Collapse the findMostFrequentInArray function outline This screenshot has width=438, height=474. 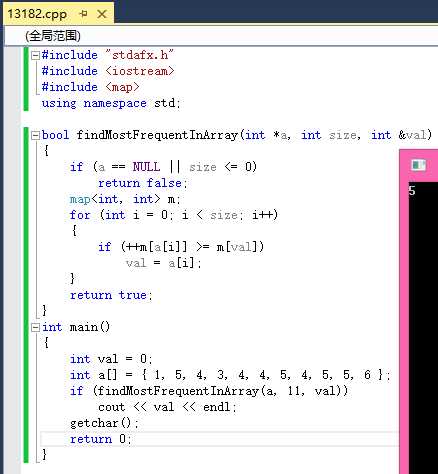click(35, 135)
